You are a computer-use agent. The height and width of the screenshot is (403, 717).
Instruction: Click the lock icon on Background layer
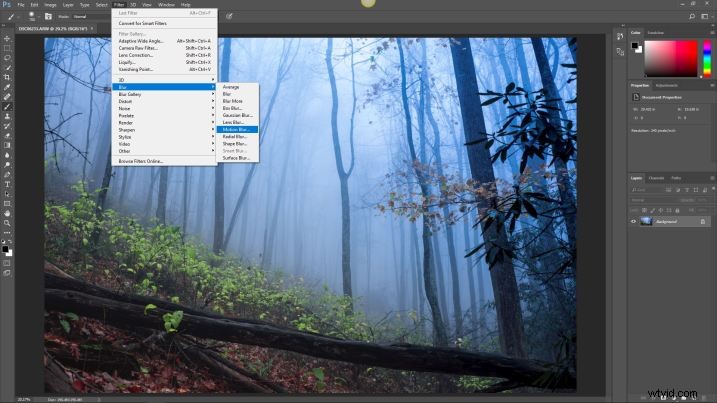[x=703, y=222]
